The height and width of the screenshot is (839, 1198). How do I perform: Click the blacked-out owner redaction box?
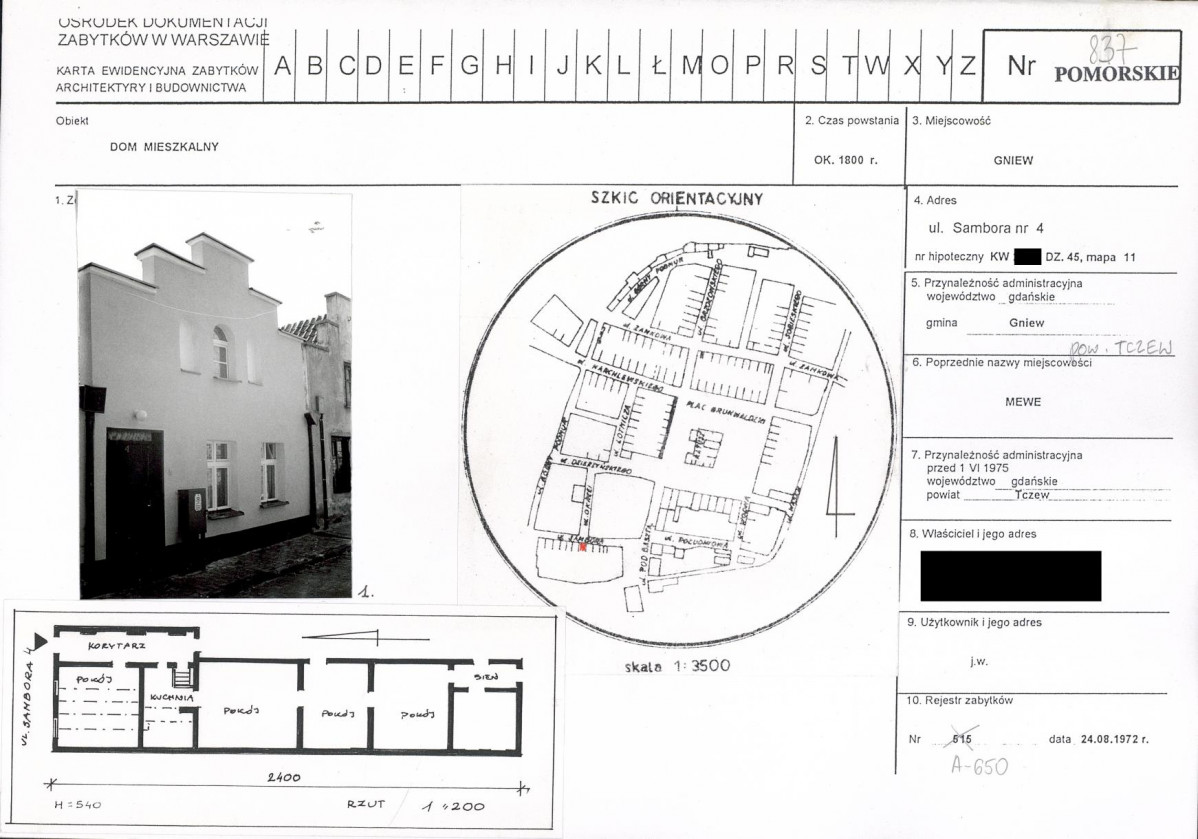click(1011, 575)
